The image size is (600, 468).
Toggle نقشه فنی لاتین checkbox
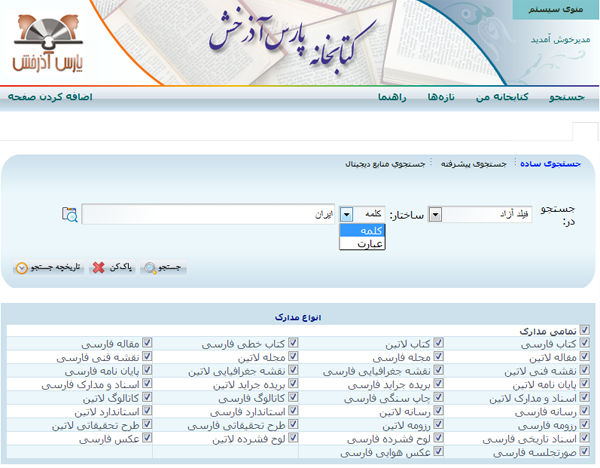coord(584,370)
